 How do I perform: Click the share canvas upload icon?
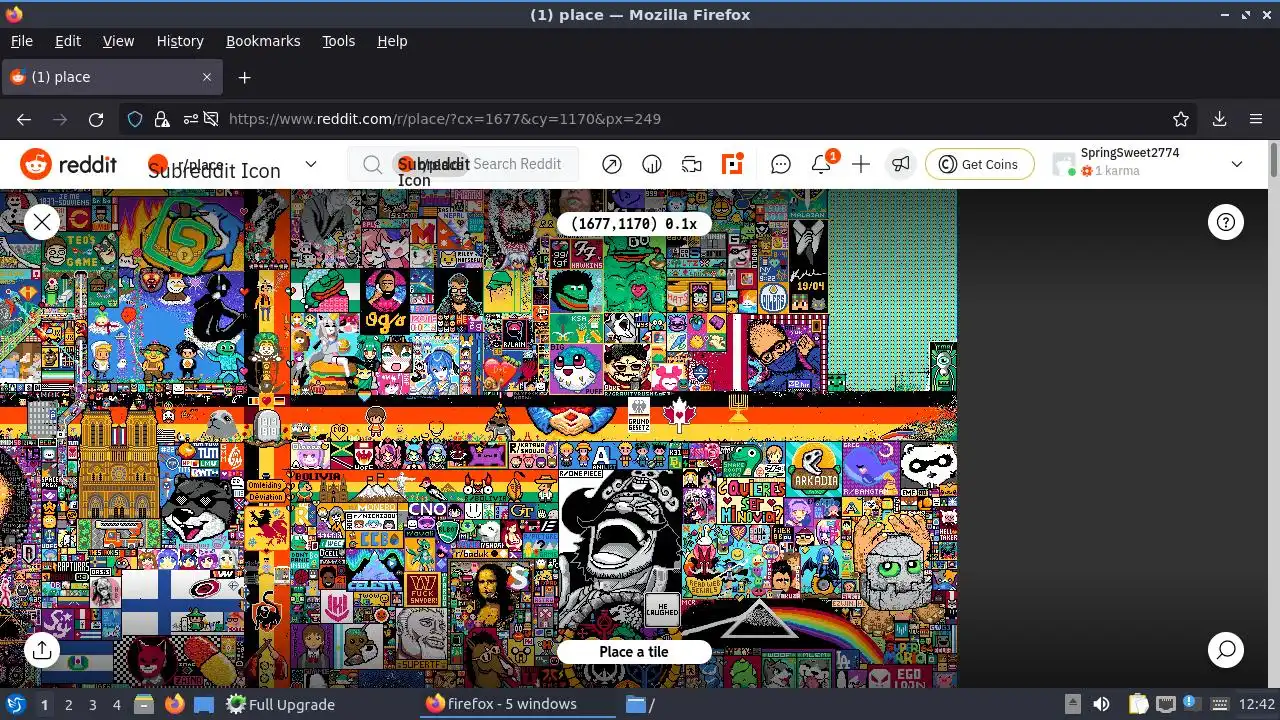(42, 650)
